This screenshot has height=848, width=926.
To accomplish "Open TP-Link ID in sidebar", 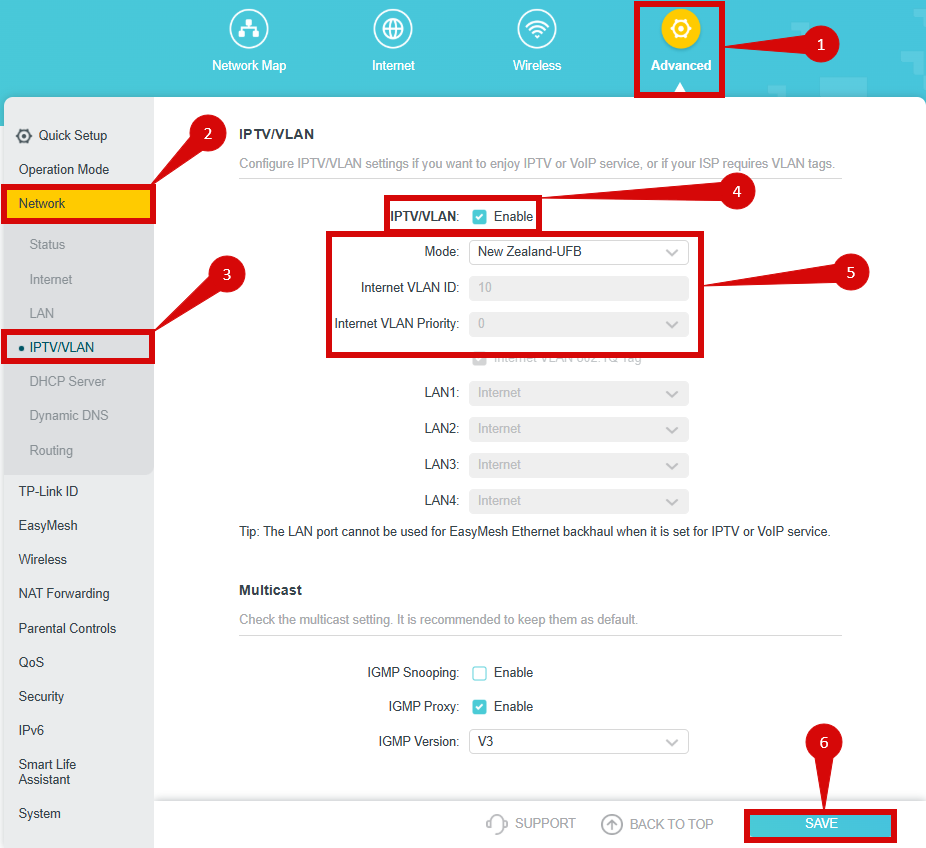I will tap(48, 491).
